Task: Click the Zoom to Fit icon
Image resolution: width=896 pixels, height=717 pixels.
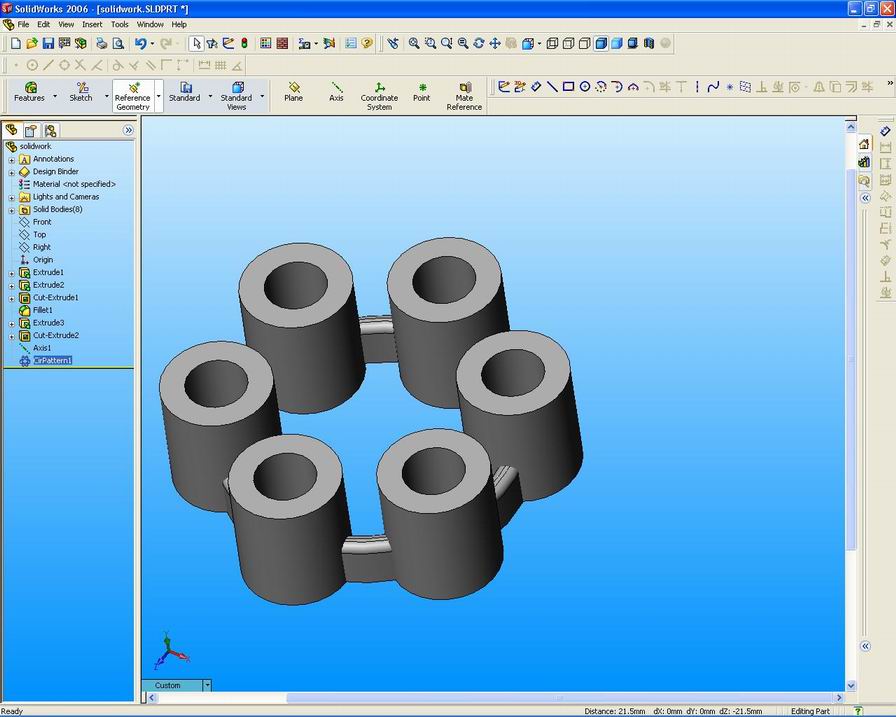Action: point(413,43)
